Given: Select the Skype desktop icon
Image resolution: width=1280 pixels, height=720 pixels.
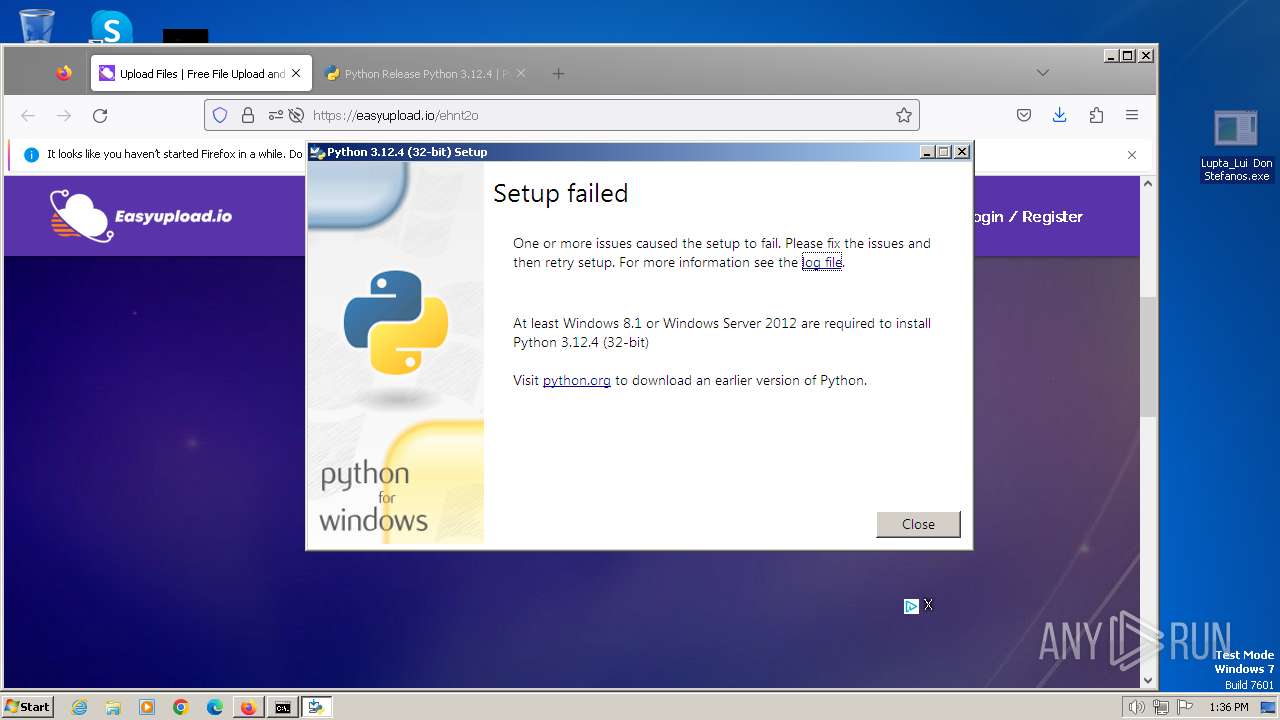Looking at the screenshot, I should pyautogui.click(x=111, y=26).
